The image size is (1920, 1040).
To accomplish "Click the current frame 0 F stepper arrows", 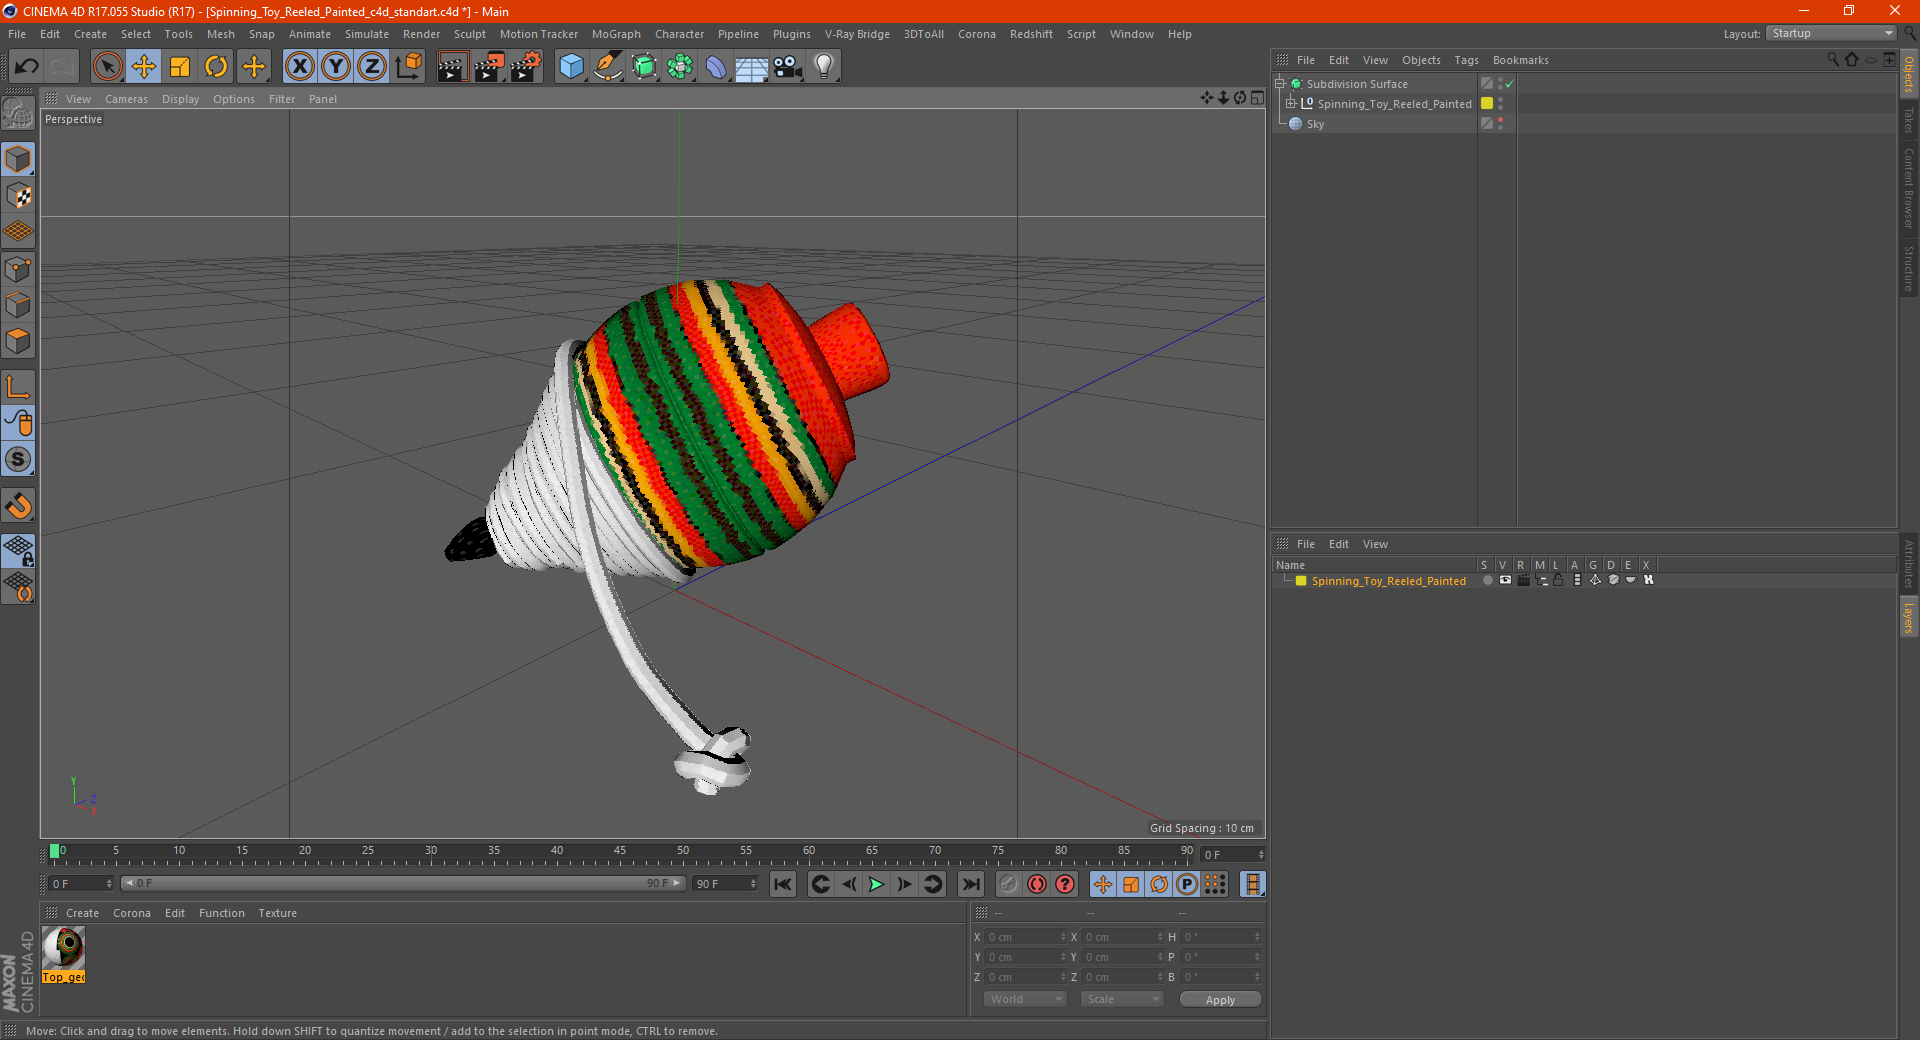I will click(x=1261, y=855).
